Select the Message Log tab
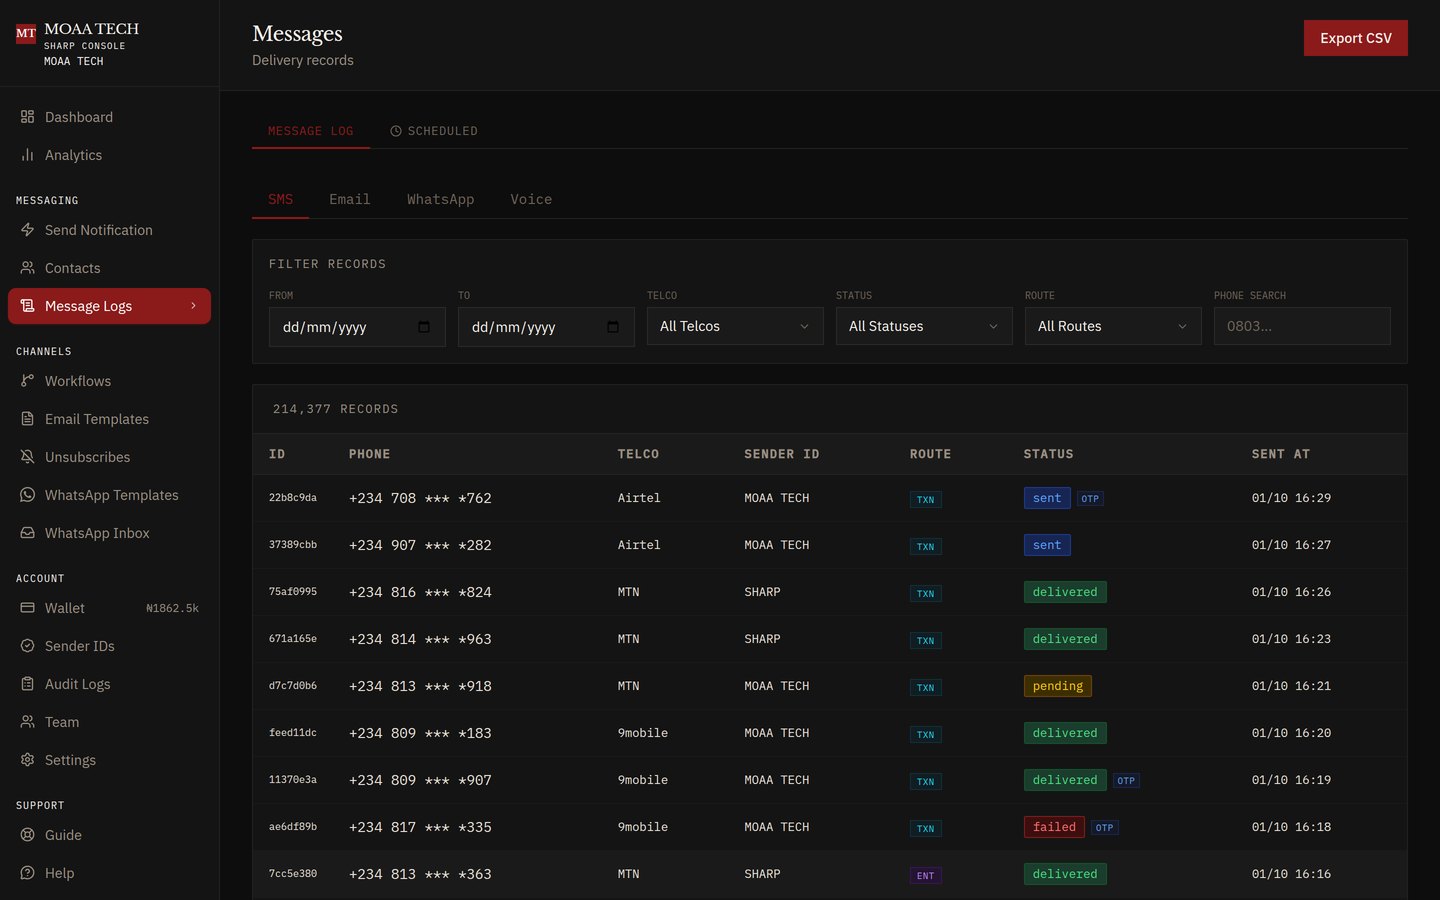 311,131
